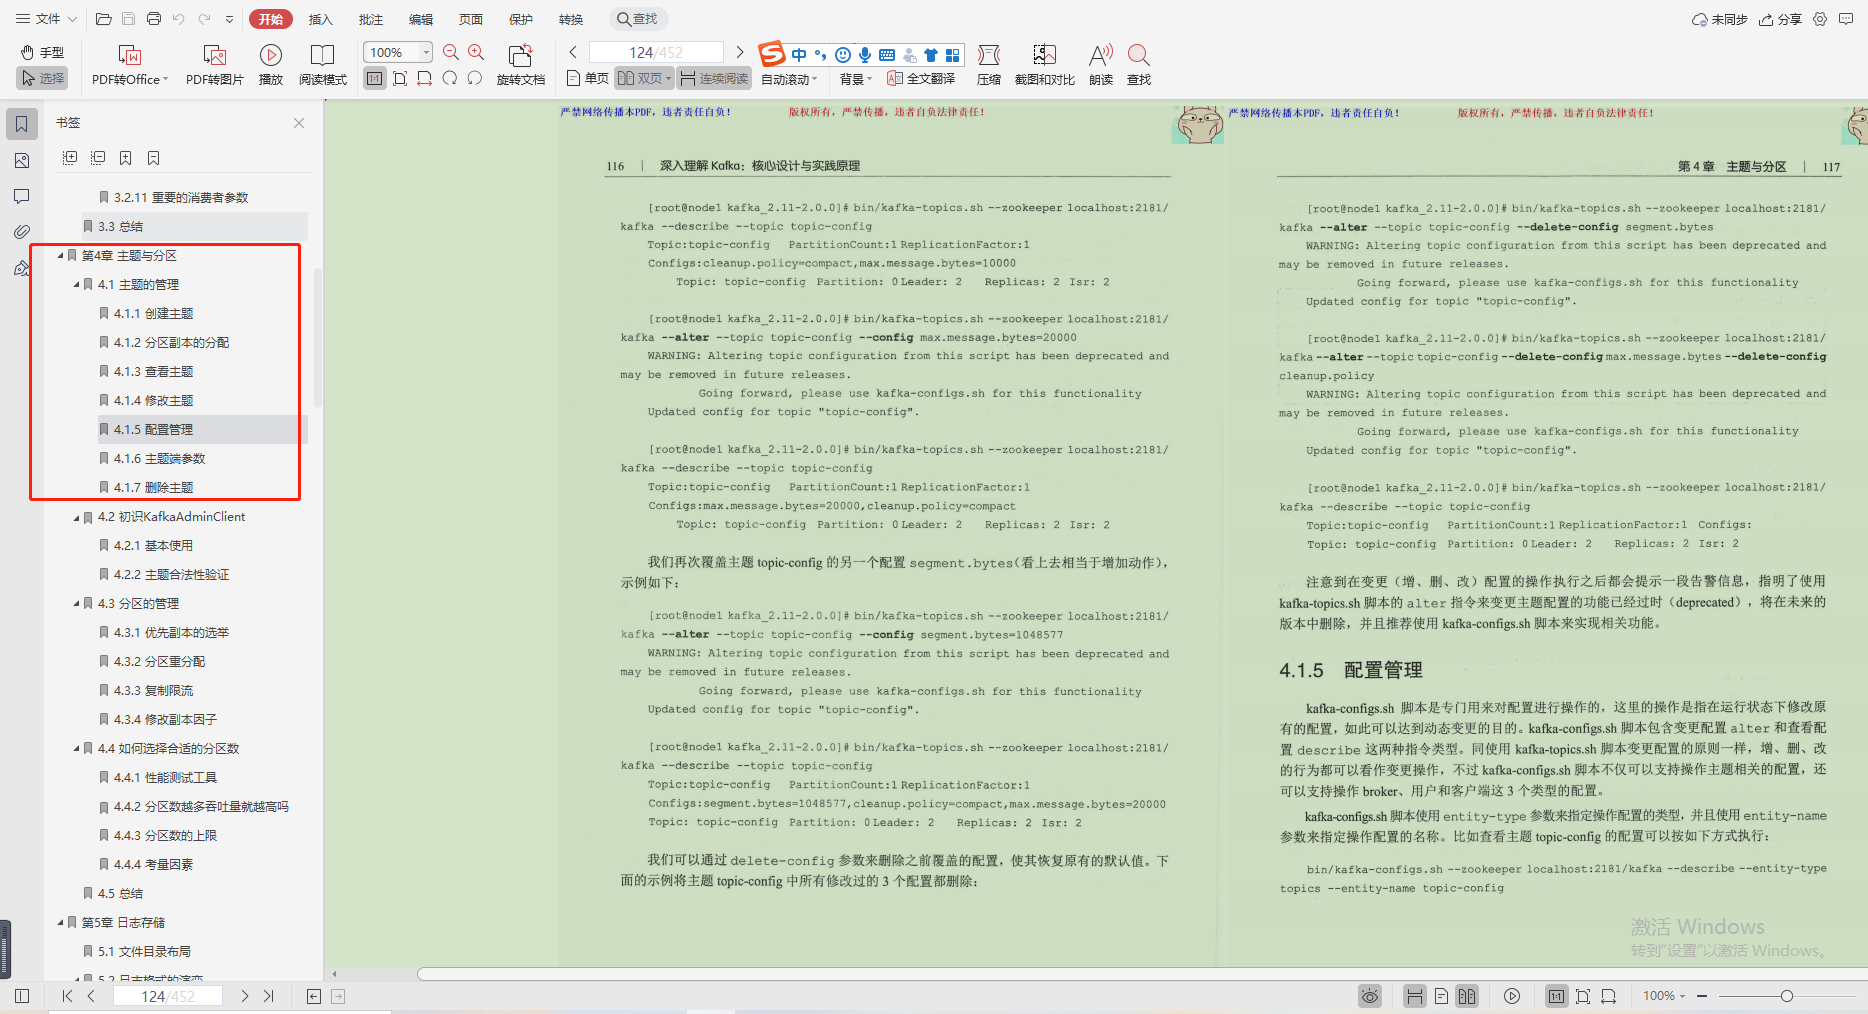Rotate page counterclockwise icon

point(450,78)
